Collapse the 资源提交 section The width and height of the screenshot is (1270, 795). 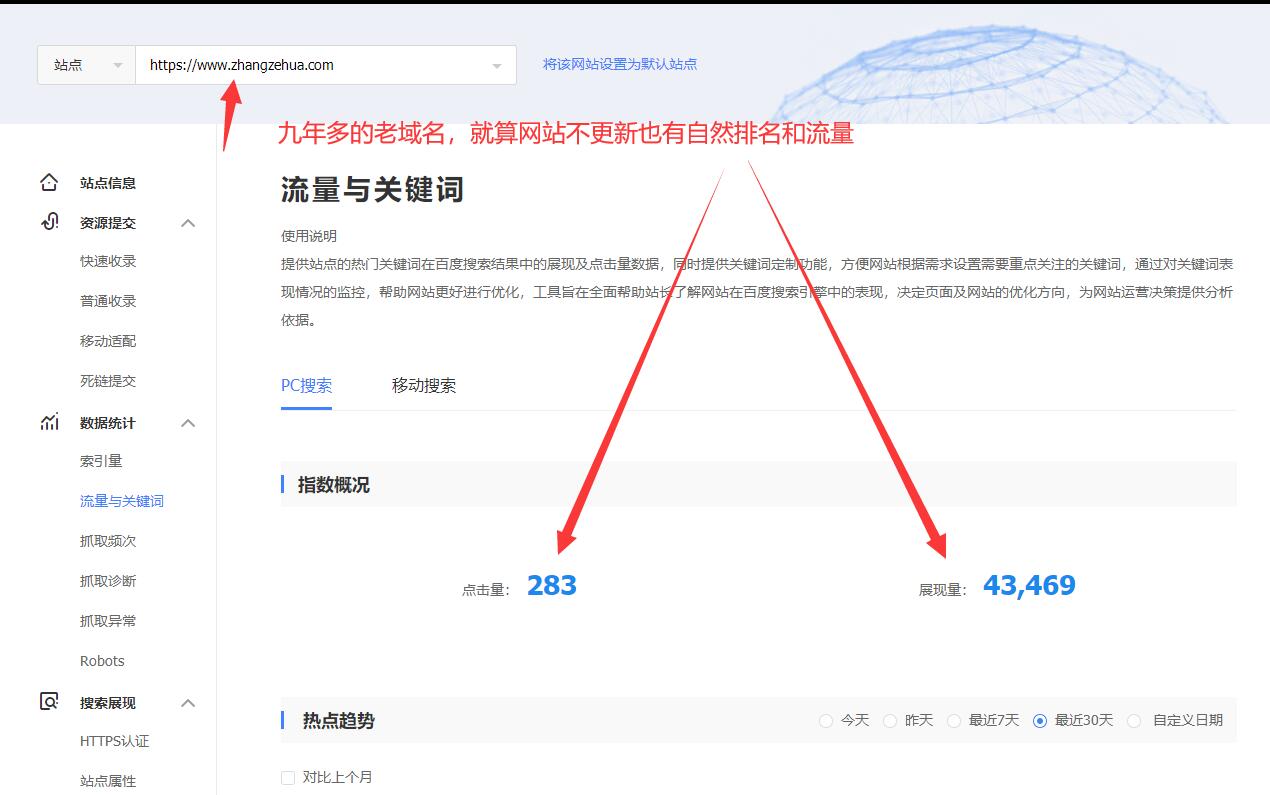tap(188, 222)
